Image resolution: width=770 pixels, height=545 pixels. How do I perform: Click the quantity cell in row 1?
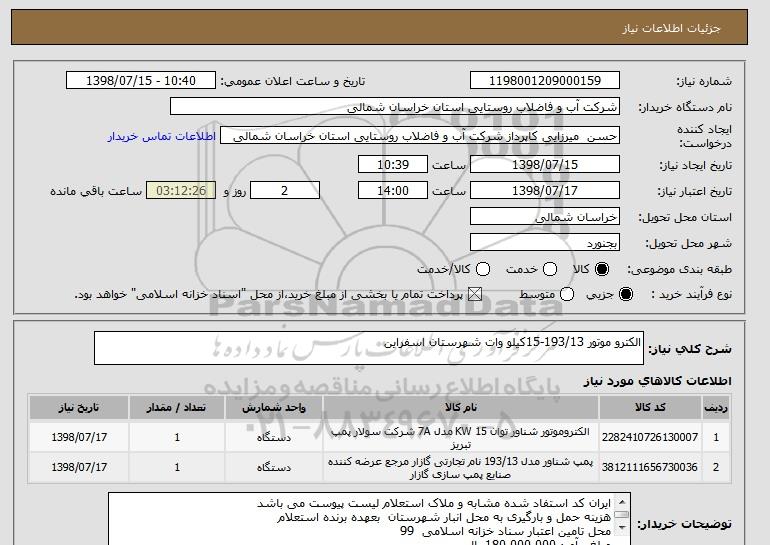(x=177, y=437)
